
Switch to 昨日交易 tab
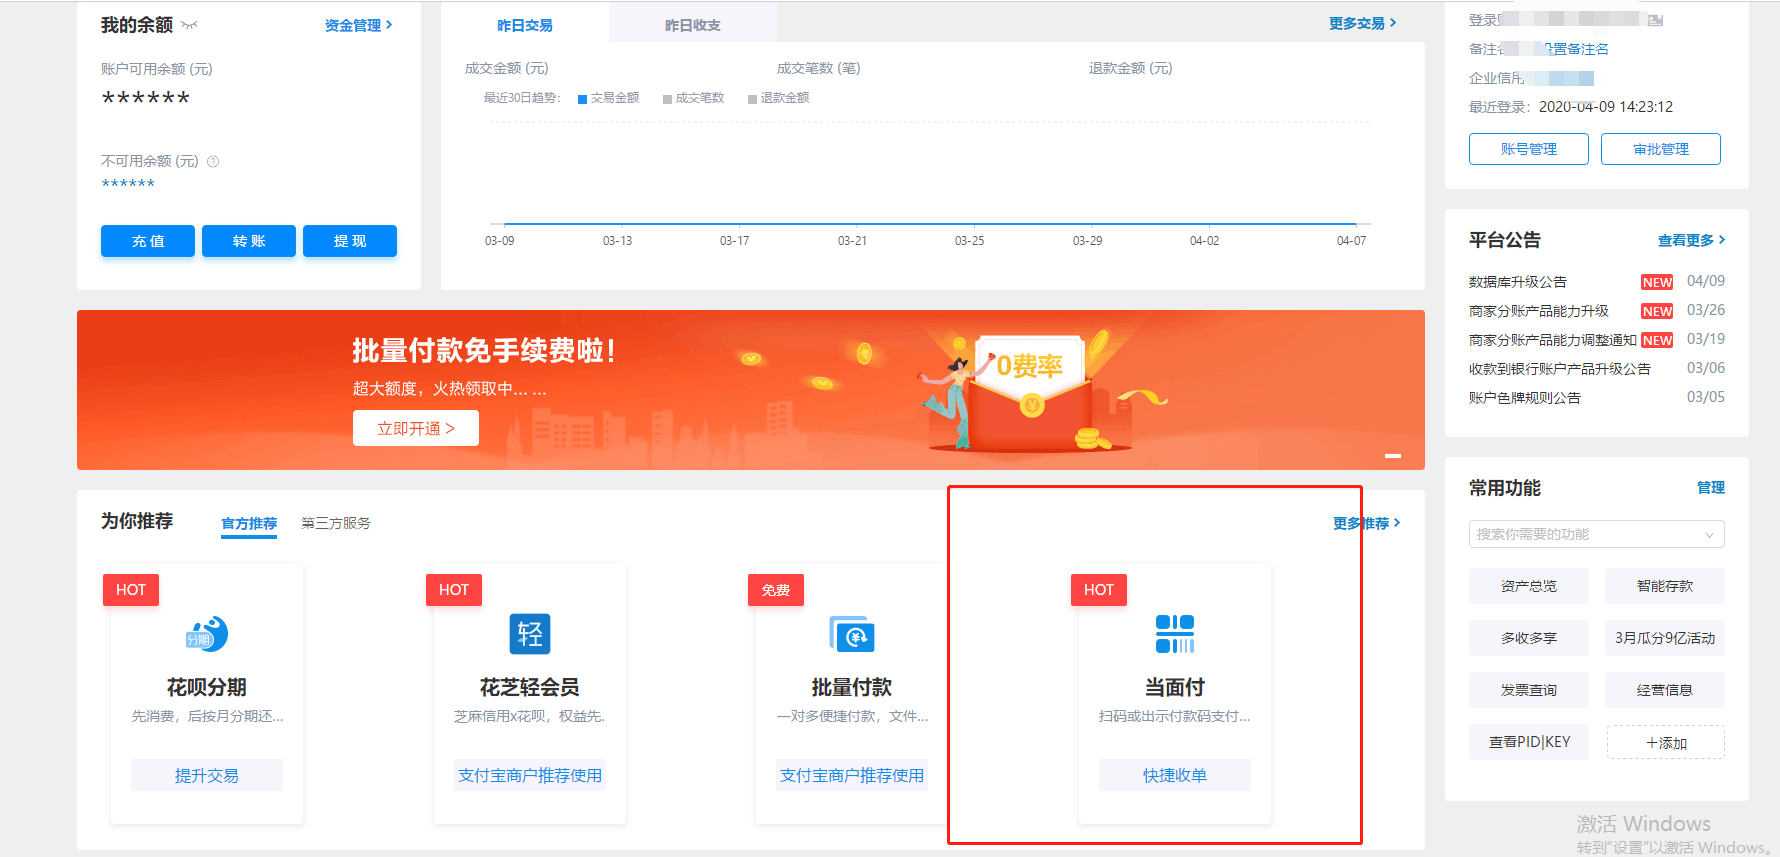525,25
